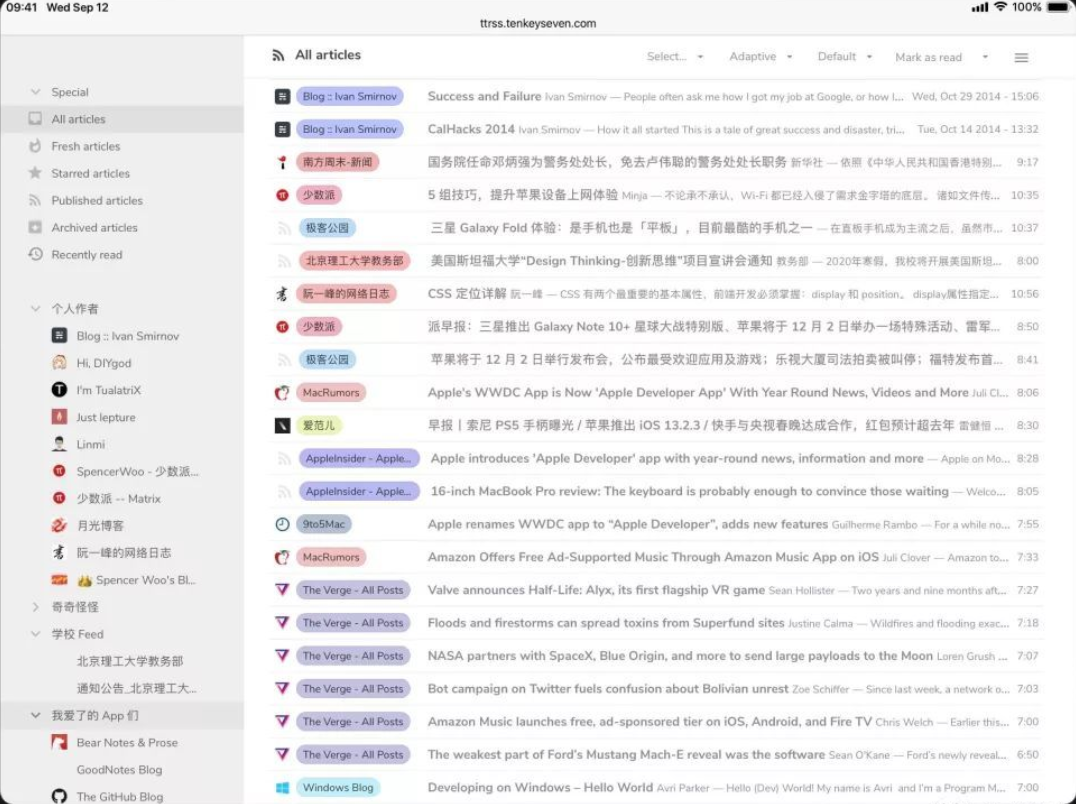Click the Verge icon on Half-Life: Alyx row
Screen dimensions: 1076x804
tap(282, 589)
